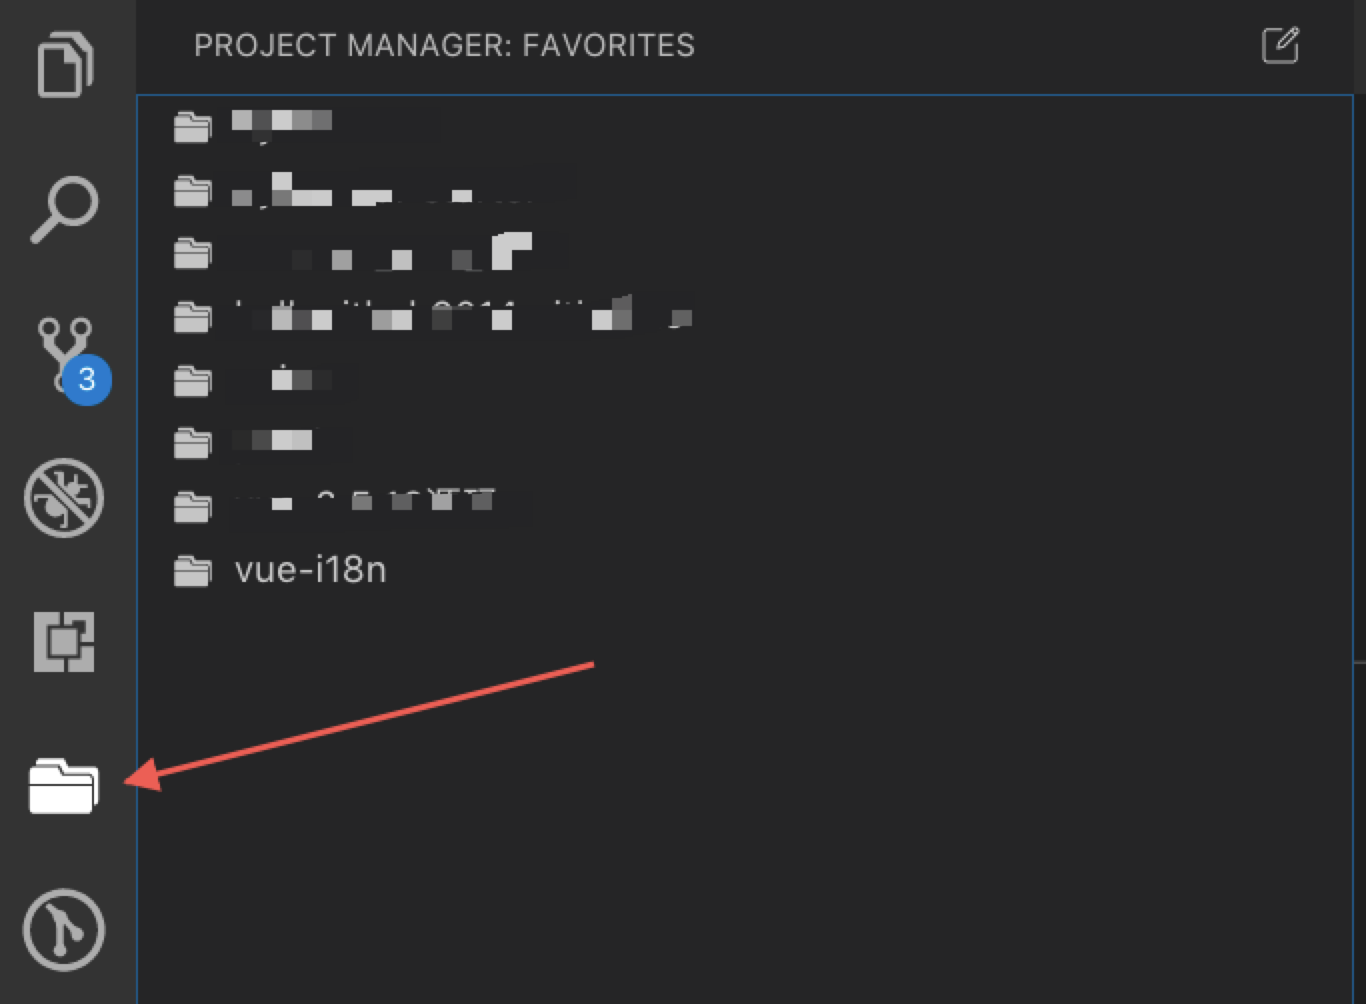Screen dimensions: 1366x1004
Task: Click the Edit Projects pencil icon
Action: click(x=1280, y=45)
